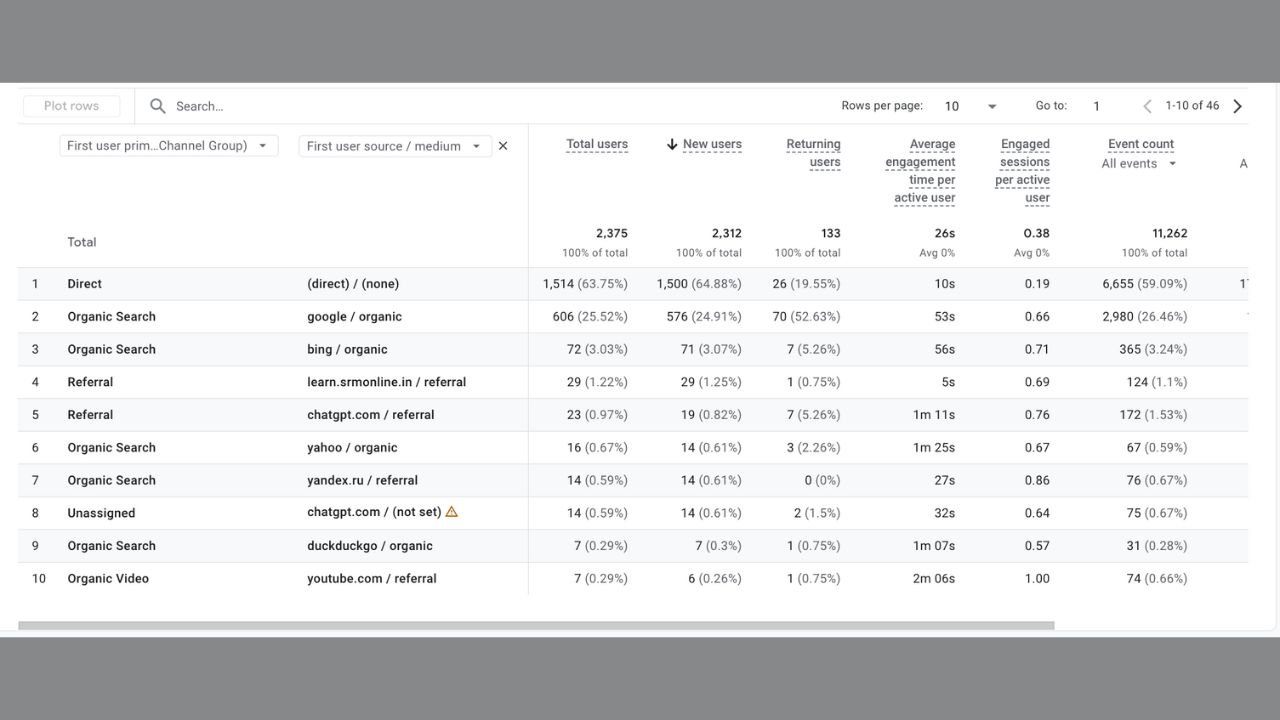Go to next page of rows

(1238, 106)
